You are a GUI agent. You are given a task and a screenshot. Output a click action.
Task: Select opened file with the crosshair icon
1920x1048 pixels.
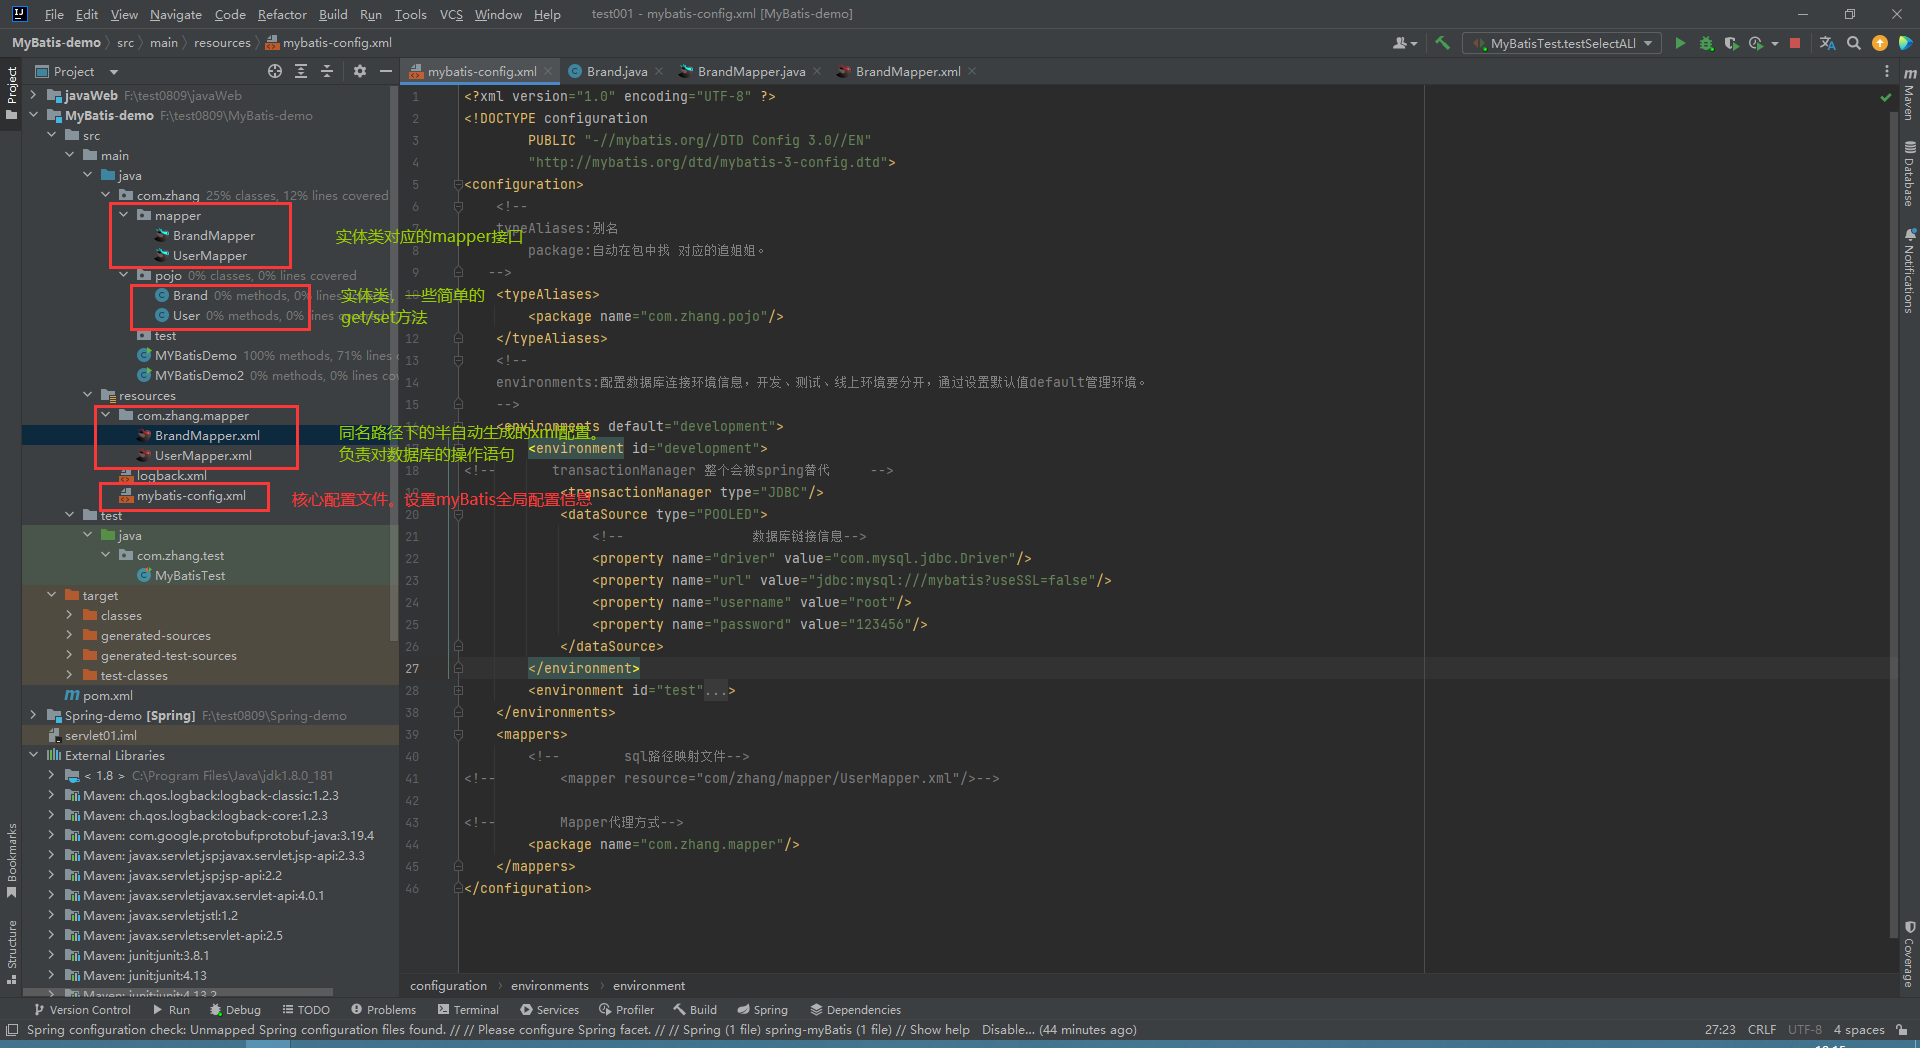point(275,71)
